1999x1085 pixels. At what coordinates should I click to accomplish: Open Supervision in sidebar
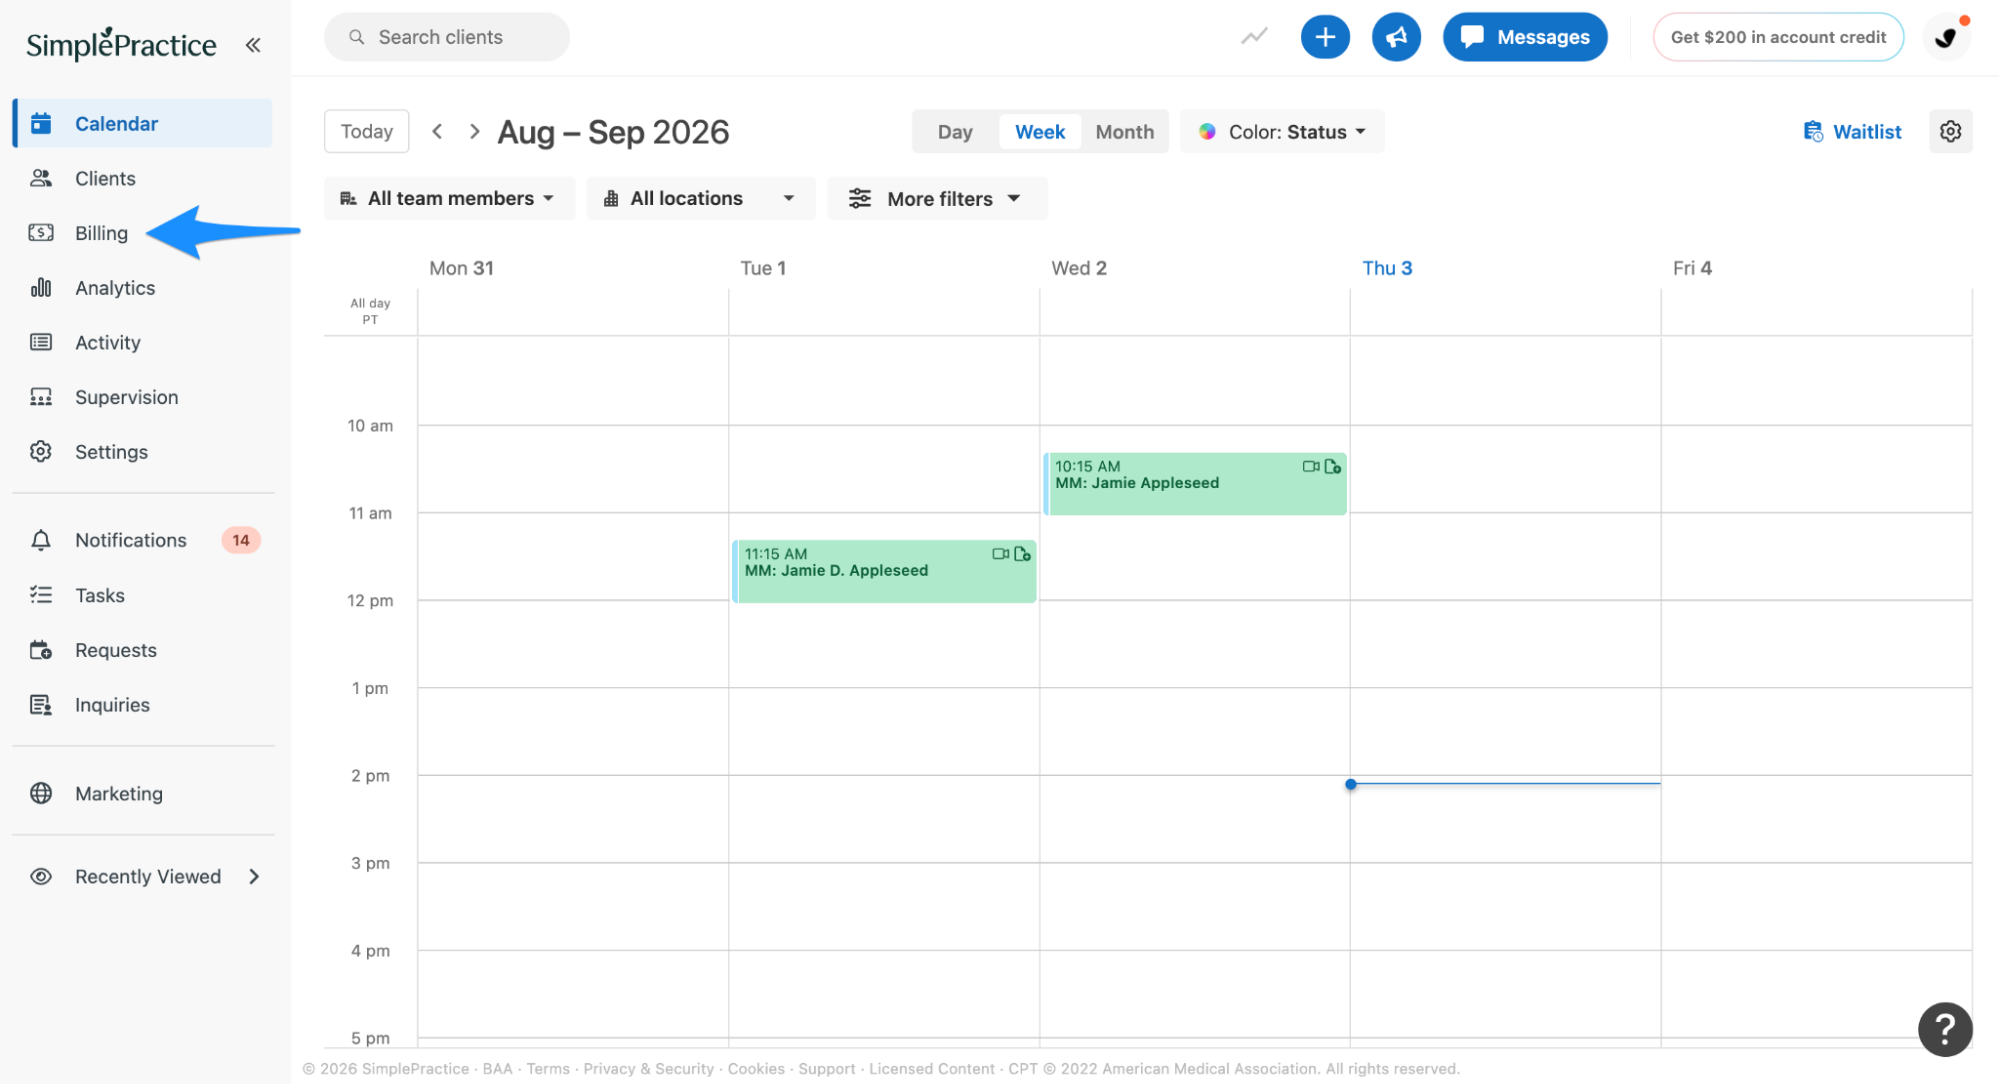pos(143,397)
